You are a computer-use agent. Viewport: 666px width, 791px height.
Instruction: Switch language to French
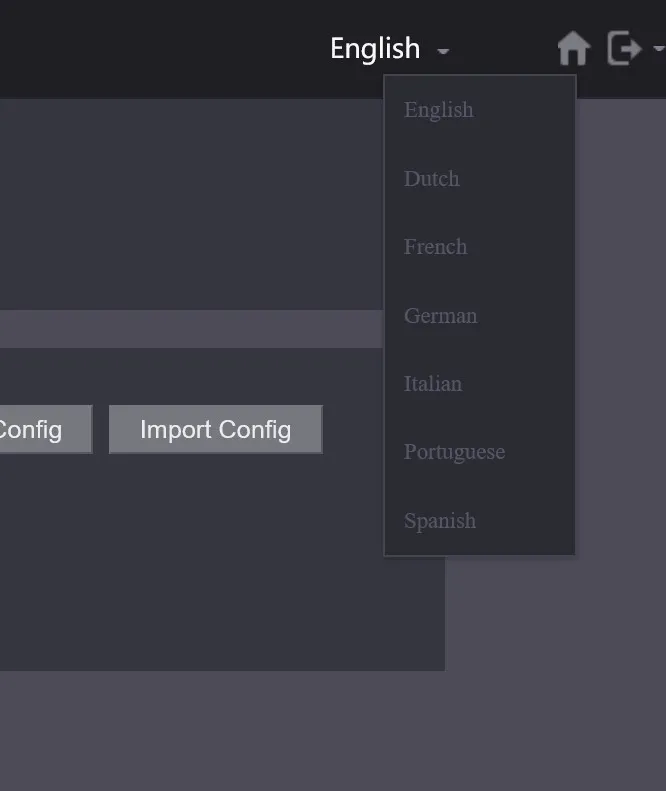(435, 247)
